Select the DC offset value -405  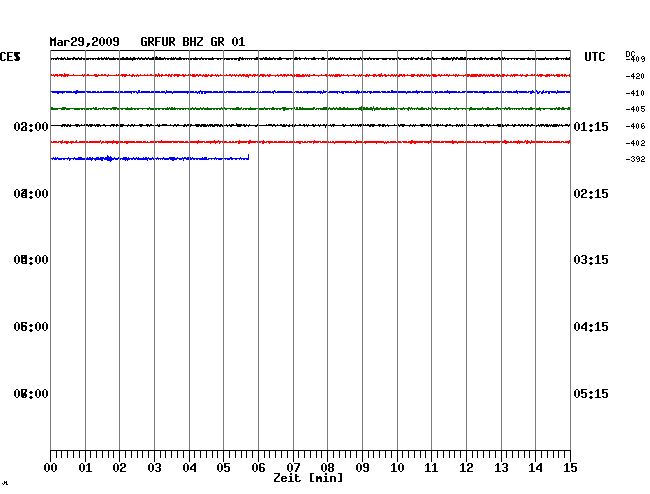coord(635,109)
